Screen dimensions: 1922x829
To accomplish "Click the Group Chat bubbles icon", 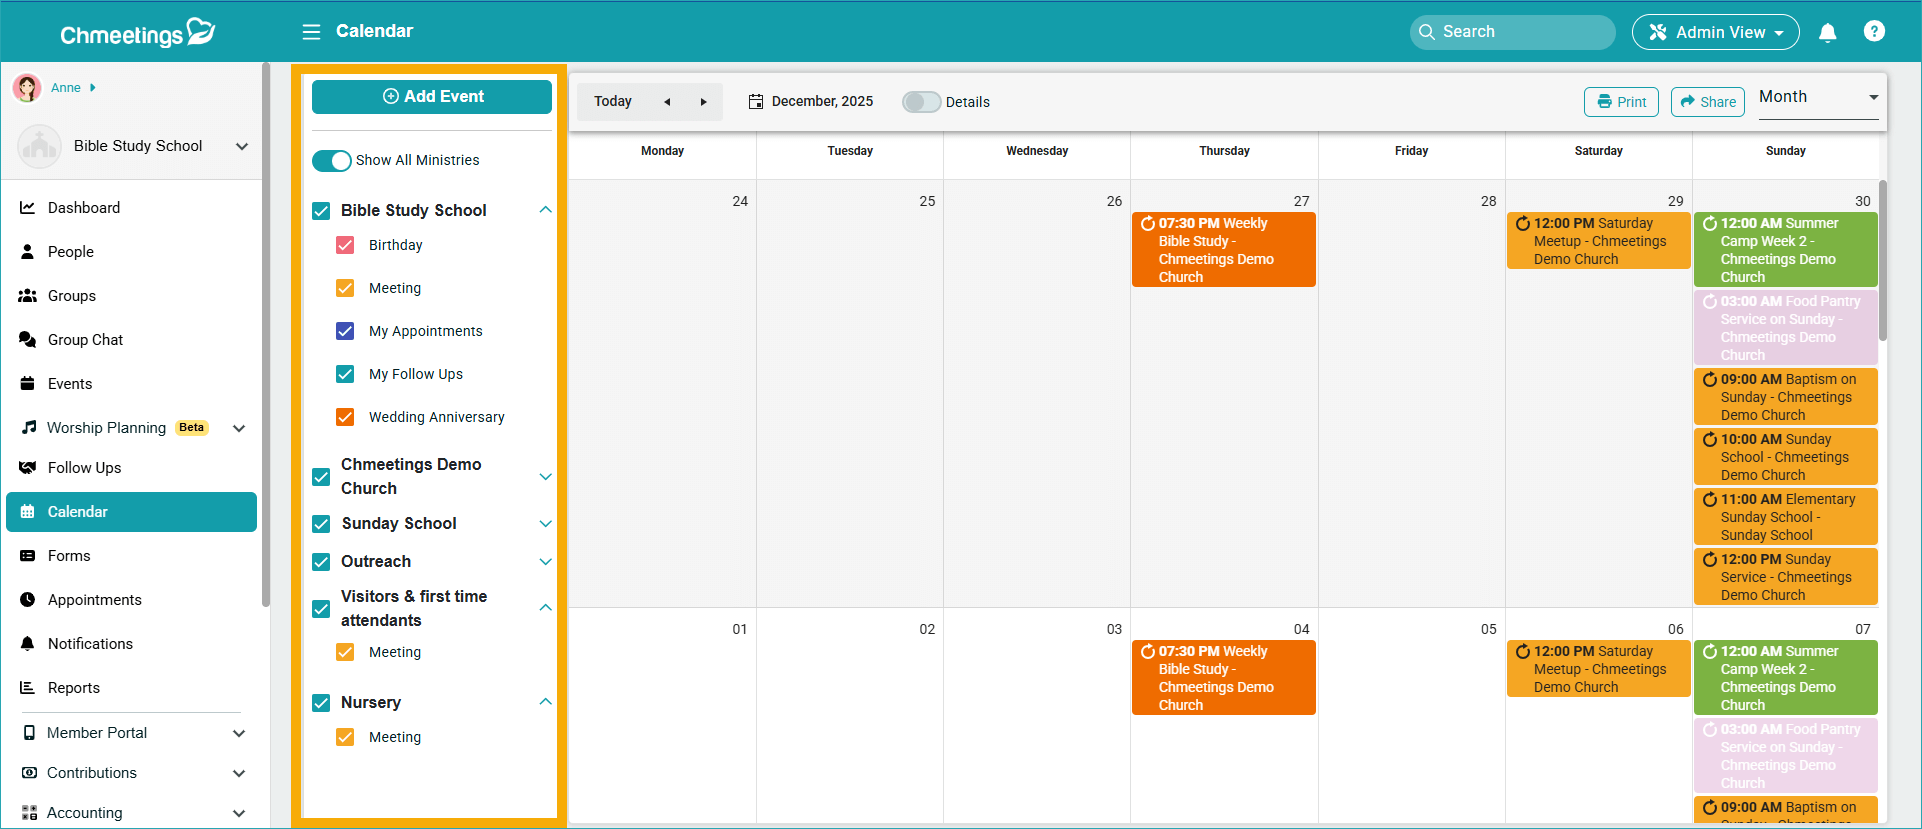I will [28, 340].
